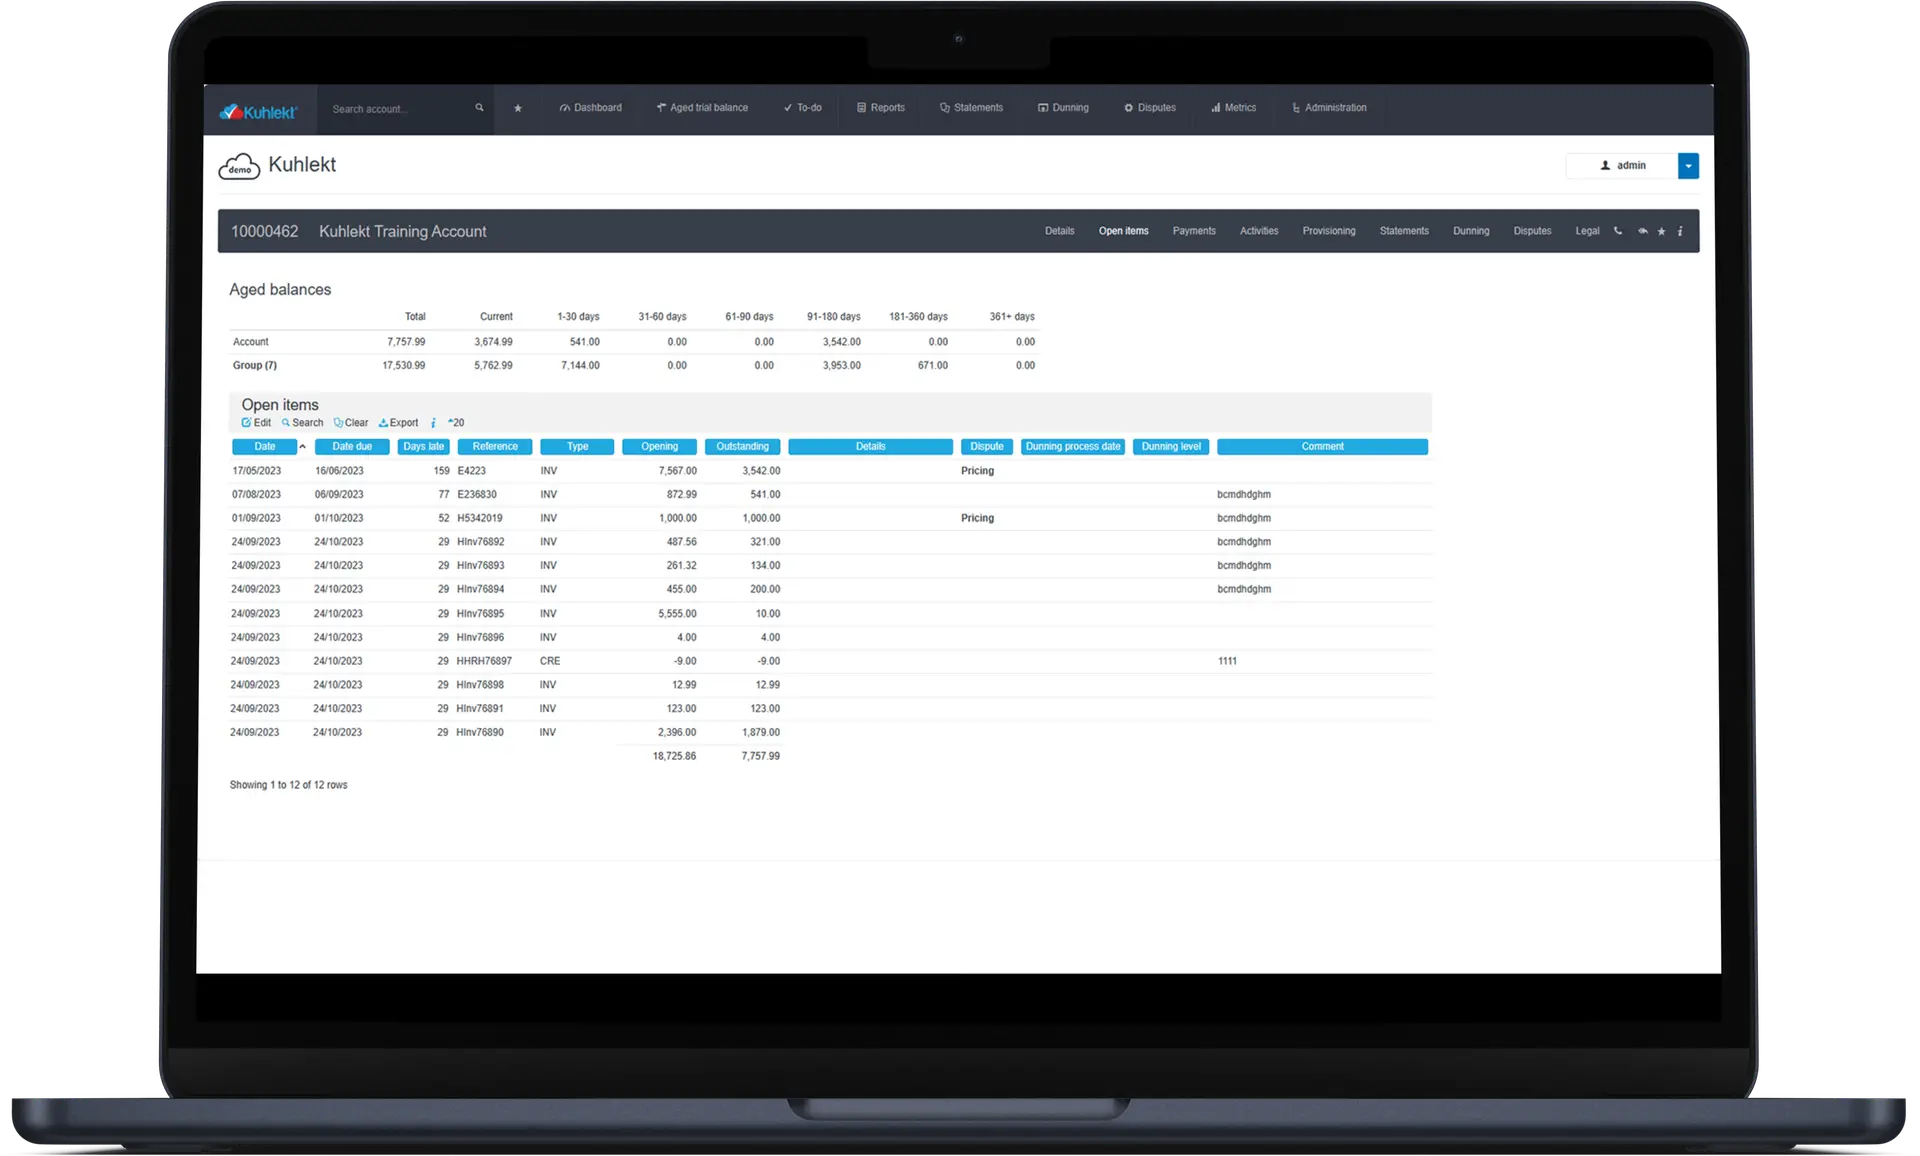Click the Date column sort arrow
Screen dimensions: 1920x1156
click(x=302, y=447)
